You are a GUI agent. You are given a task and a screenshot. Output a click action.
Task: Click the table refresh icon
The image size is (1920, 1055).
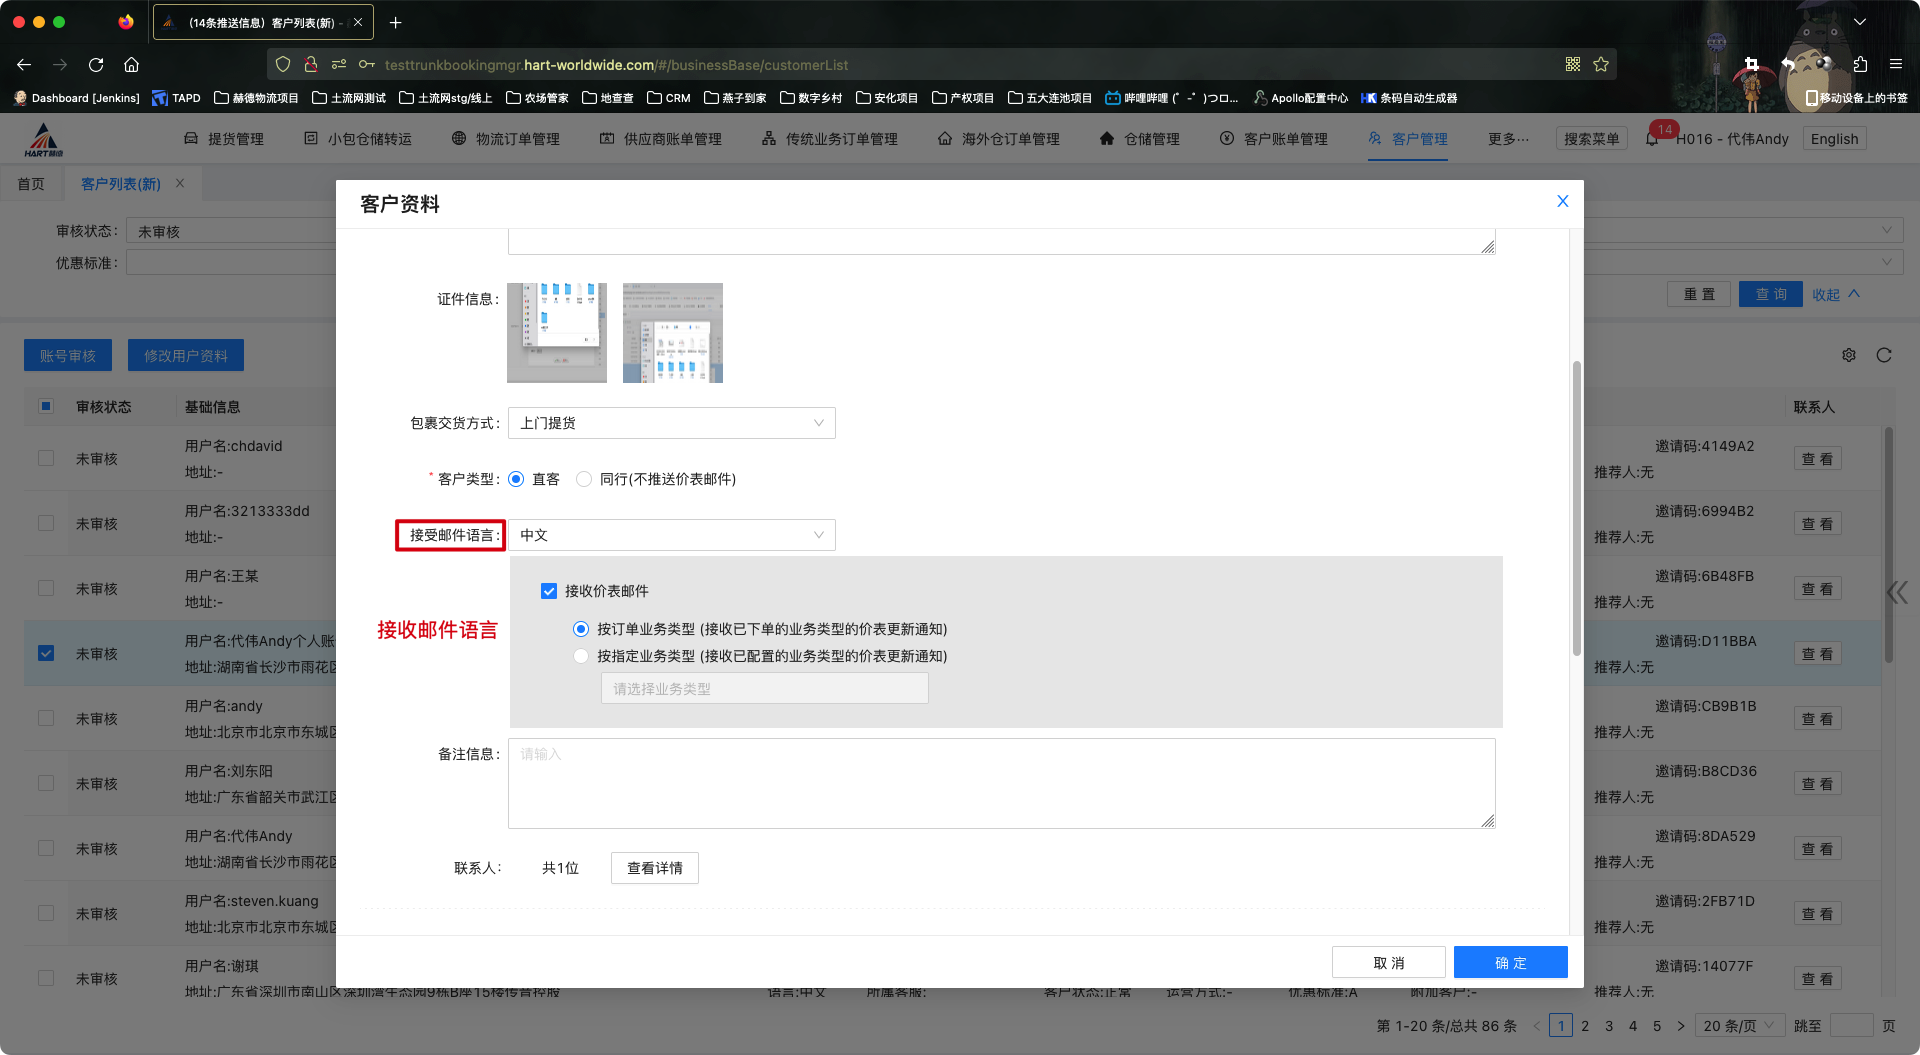(x=1884, y=355)
